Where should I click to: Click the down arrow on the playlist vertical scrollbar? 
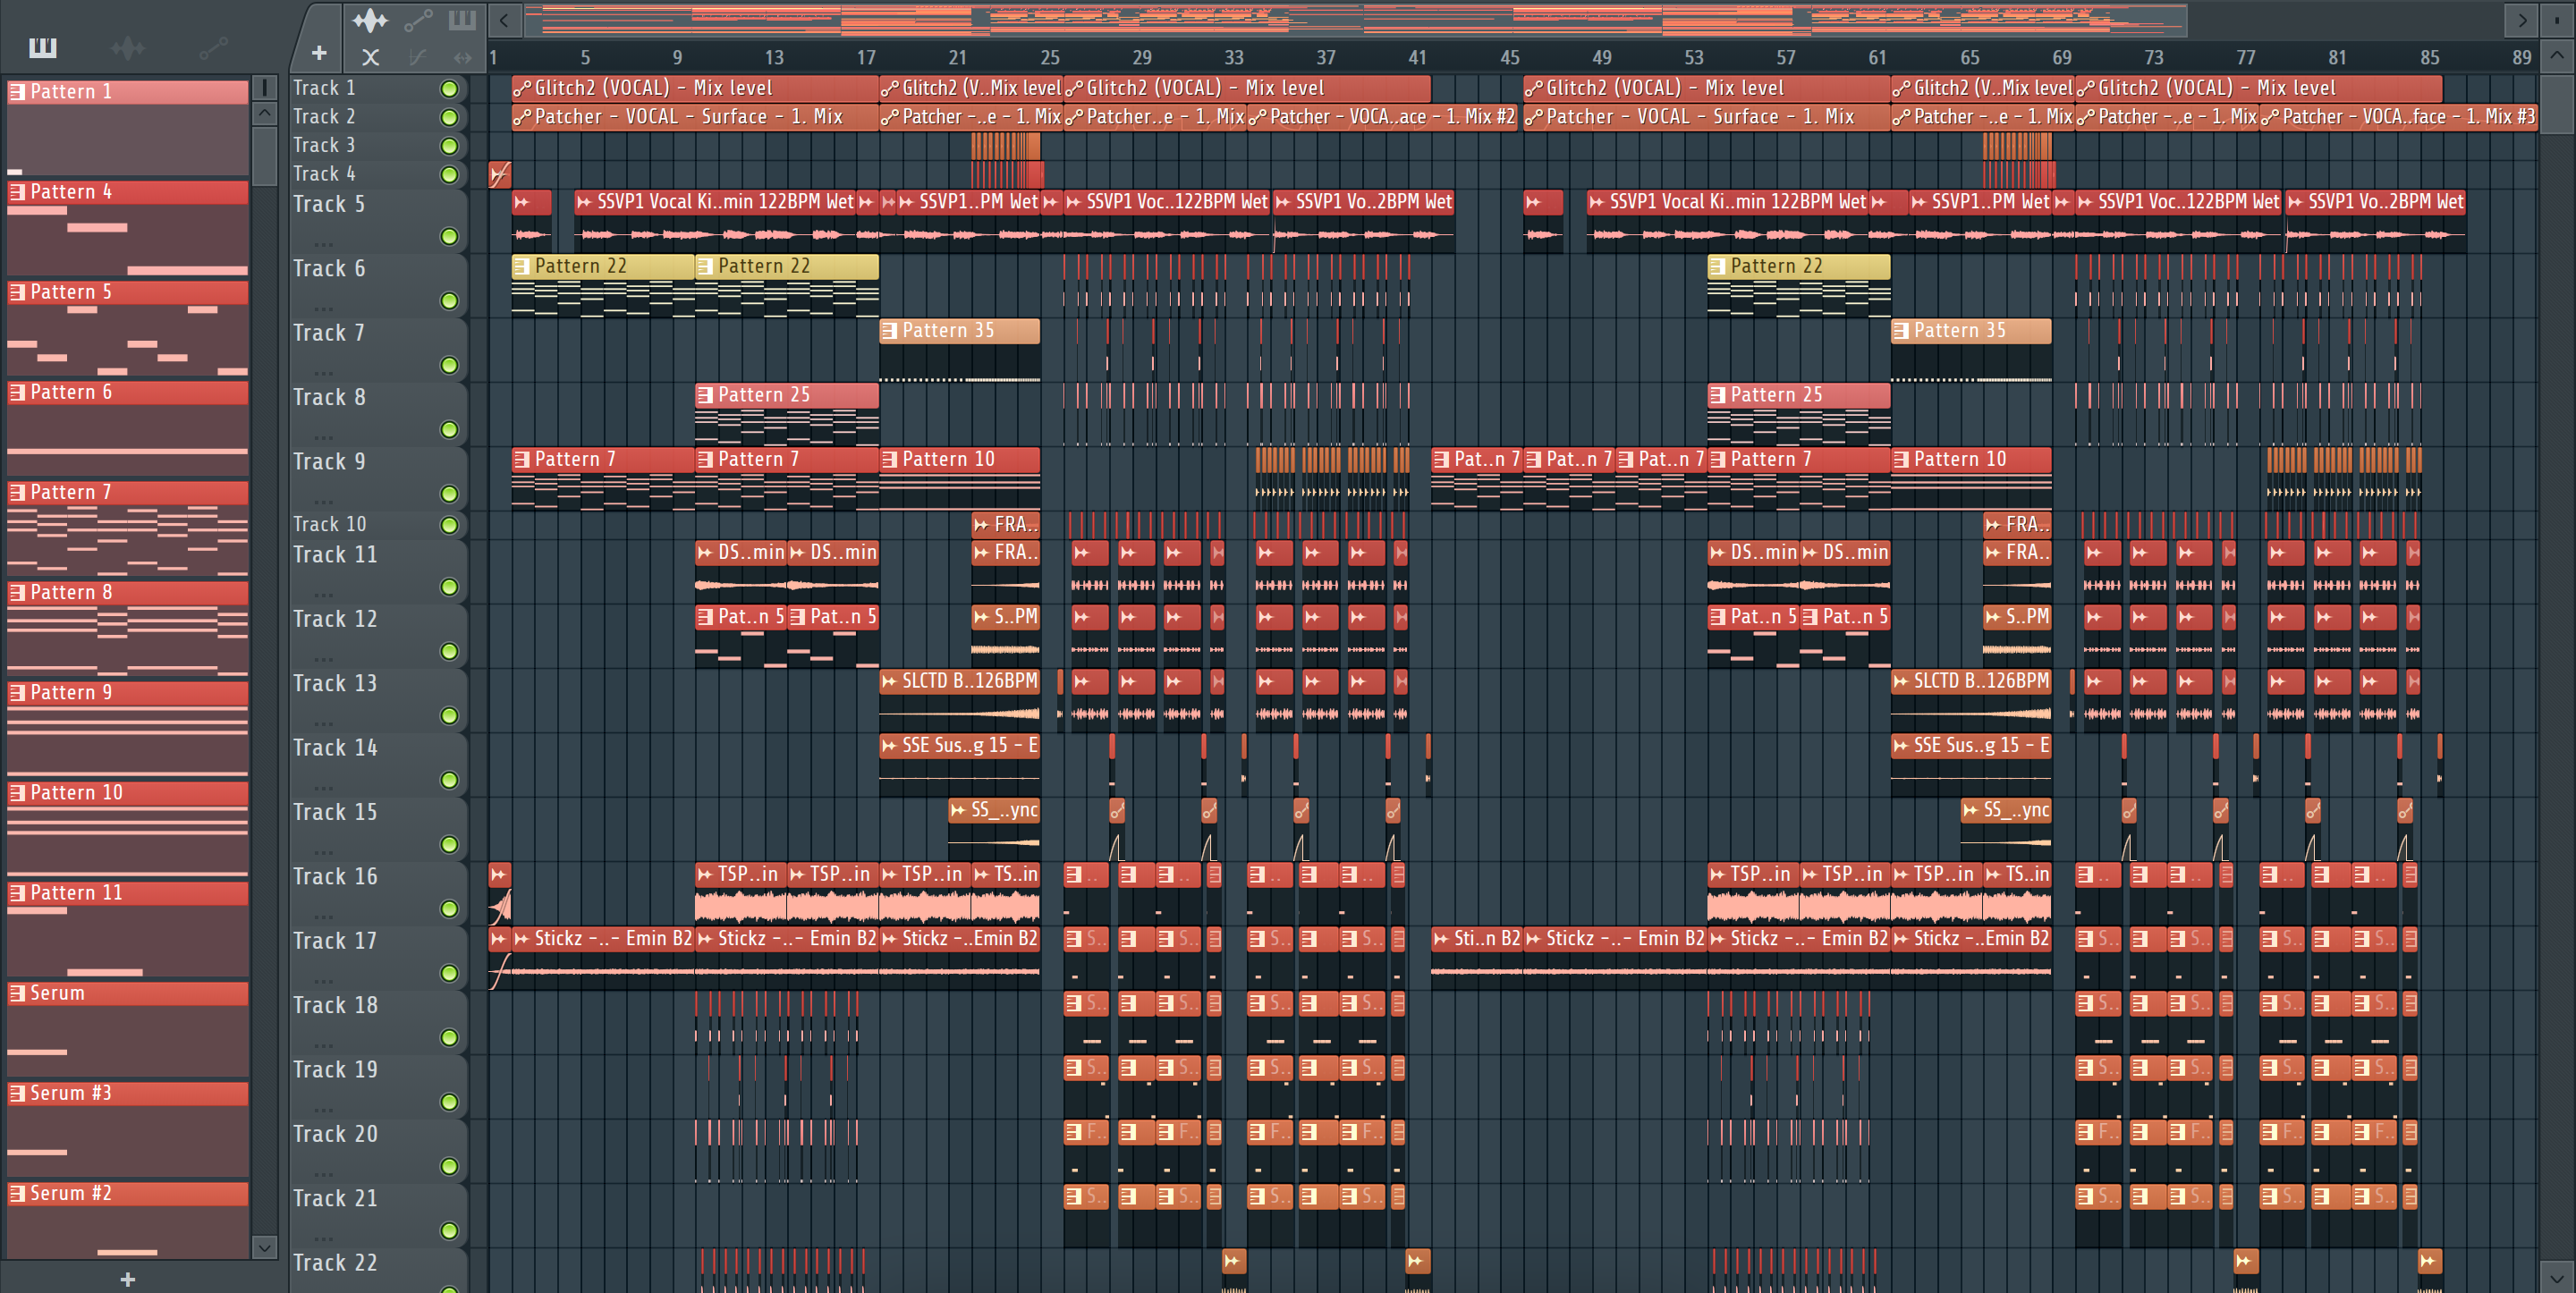click(2557, 1277)
